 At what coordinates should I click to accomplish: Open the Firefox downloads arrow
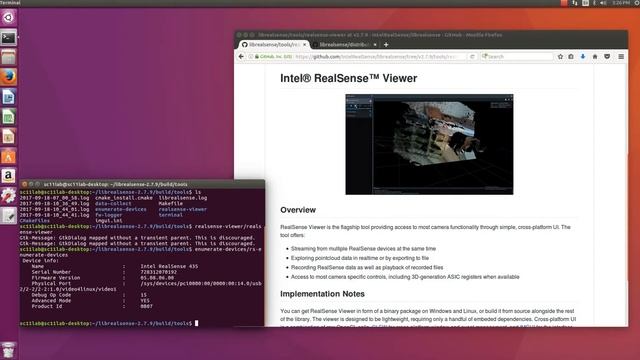pos(583,57)
